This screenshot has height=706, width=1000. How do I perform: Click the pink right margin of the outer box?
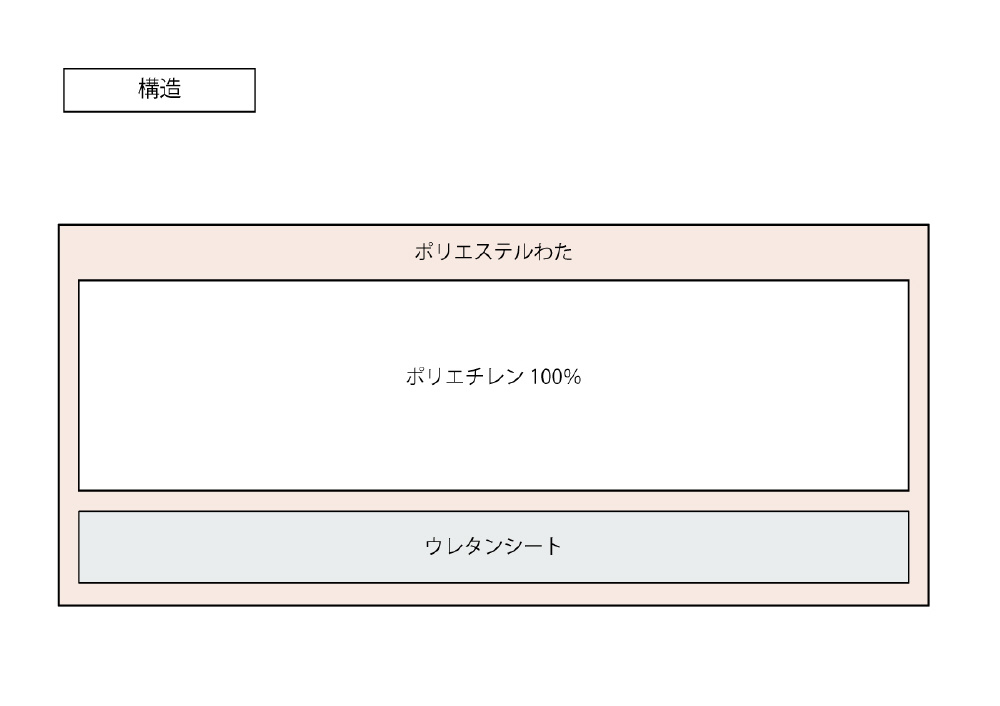click(919, 415)
